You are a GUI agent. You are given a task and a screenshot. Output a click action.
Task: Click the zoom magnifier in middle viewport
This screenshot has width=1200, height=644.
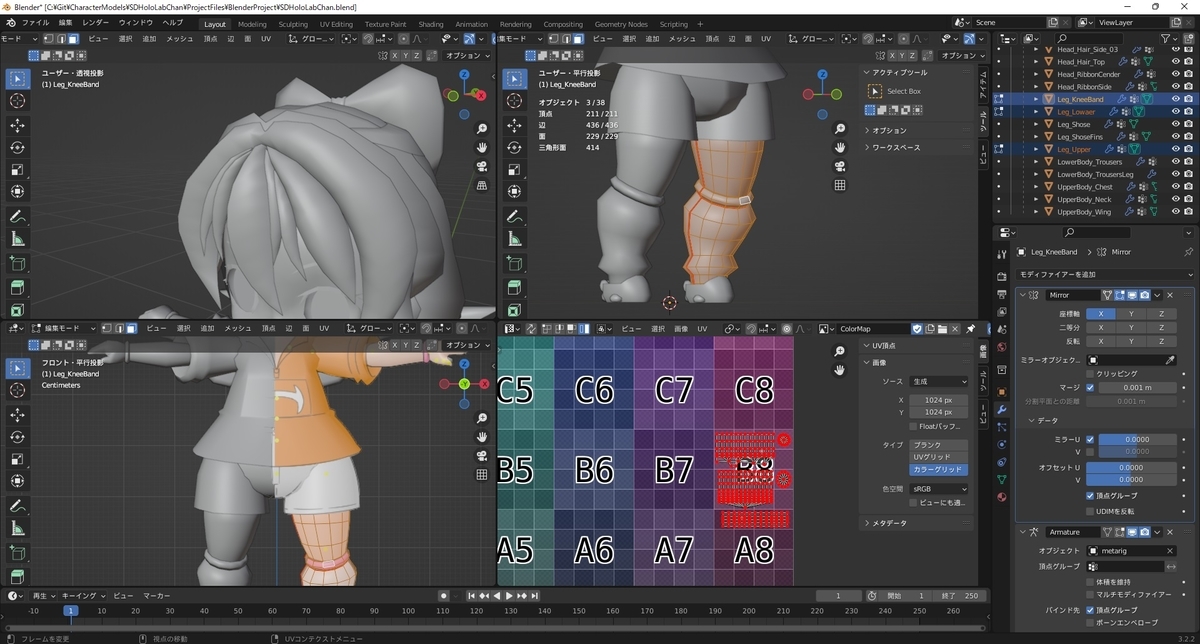tap(840, 129)
